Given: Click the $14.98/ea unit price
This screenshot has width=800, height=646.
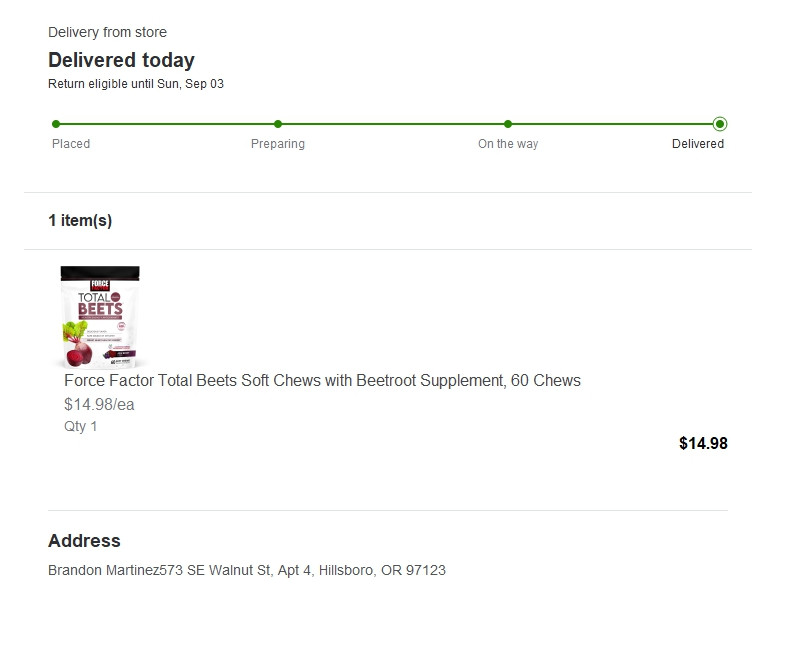Looking at the screenshot, I should coord(99,405).
